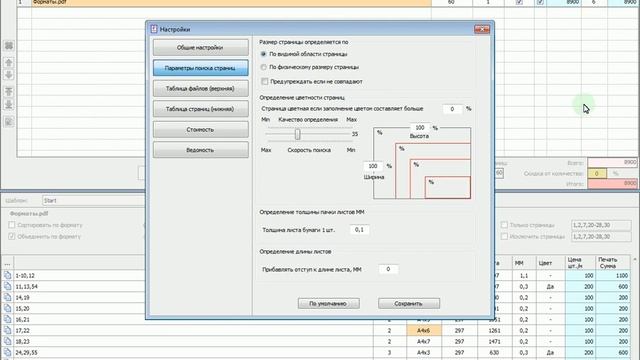Click the 'Только страницы' page range field

coord(601,225)
